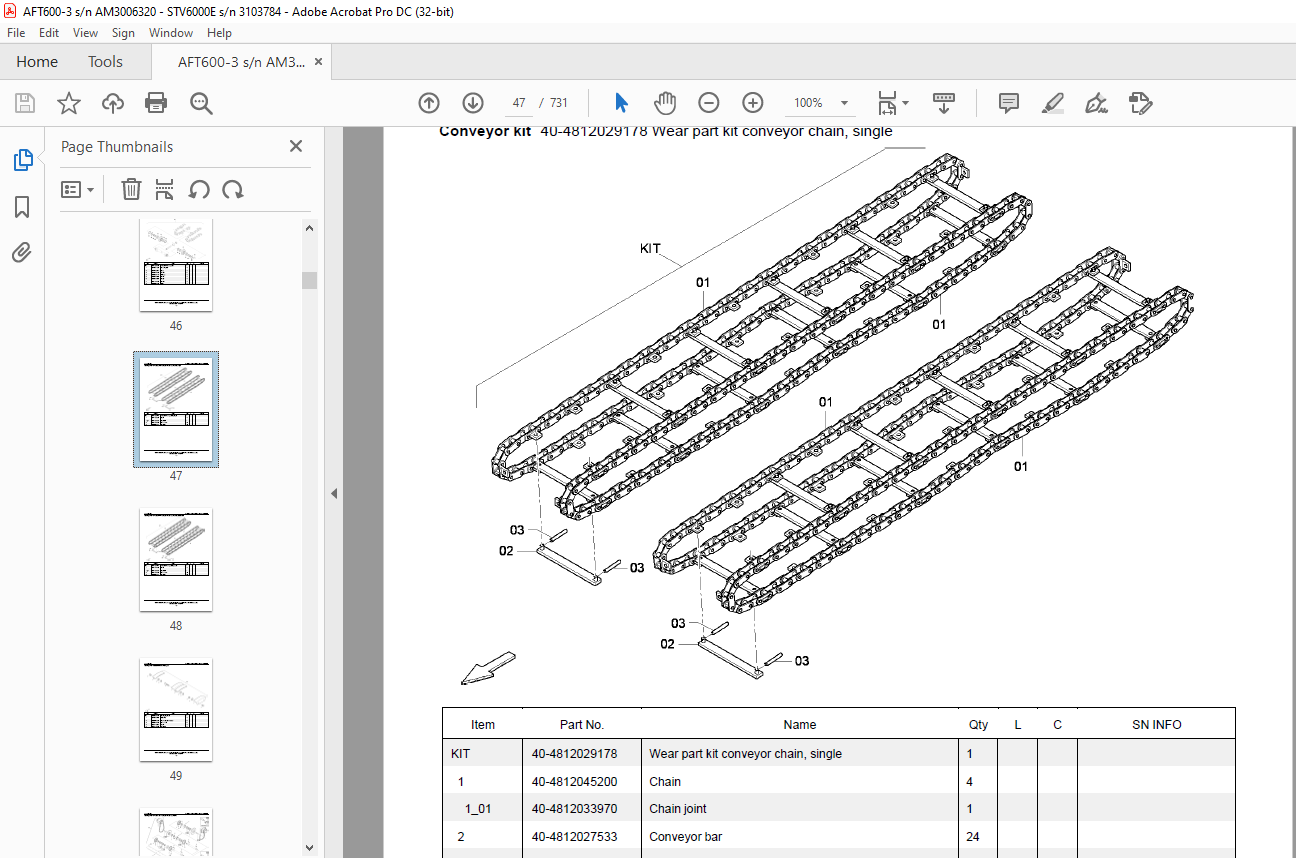The height and width of the screenshot is (858, 1296).
Task: Print the document
Action: (x=156, y=103)
